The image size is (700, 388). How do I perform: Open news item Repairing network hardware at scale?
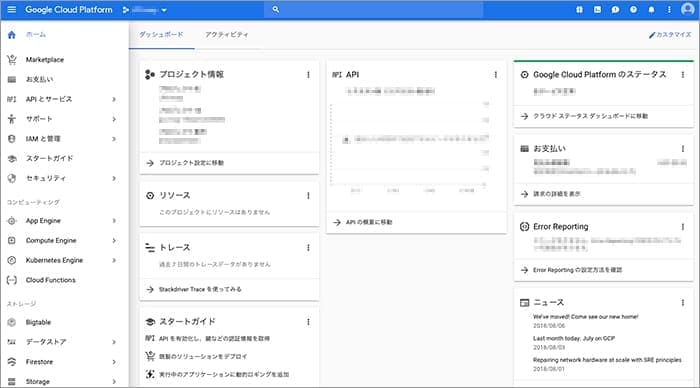[607, 360]
